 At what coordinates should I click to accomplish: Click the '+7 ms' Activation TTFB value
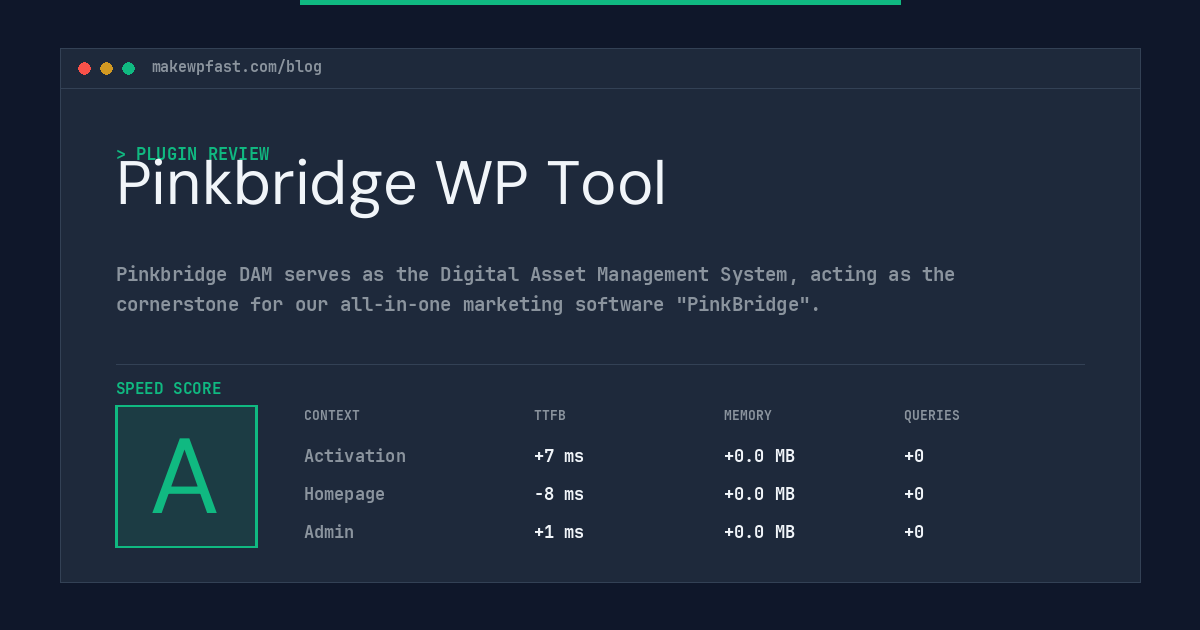click(x=559, y=456)
